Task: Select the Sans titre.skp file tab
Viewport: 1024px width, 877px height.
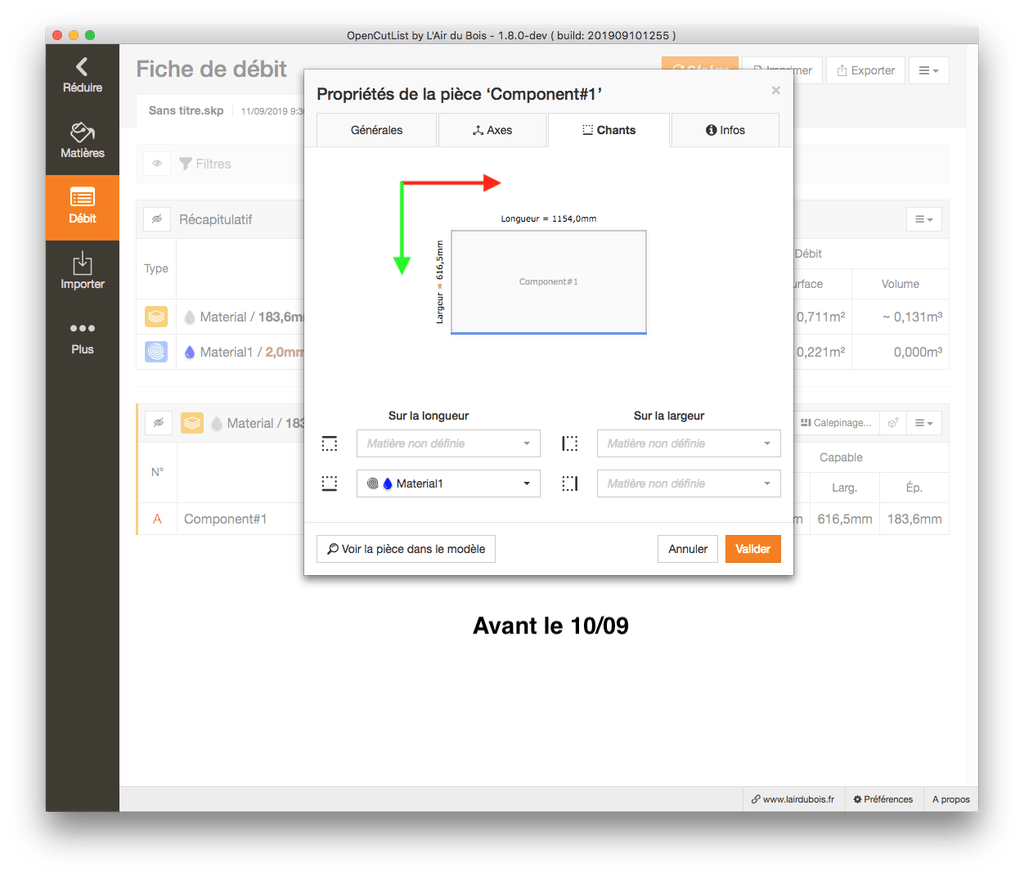Action: click(x=186, y=110)
